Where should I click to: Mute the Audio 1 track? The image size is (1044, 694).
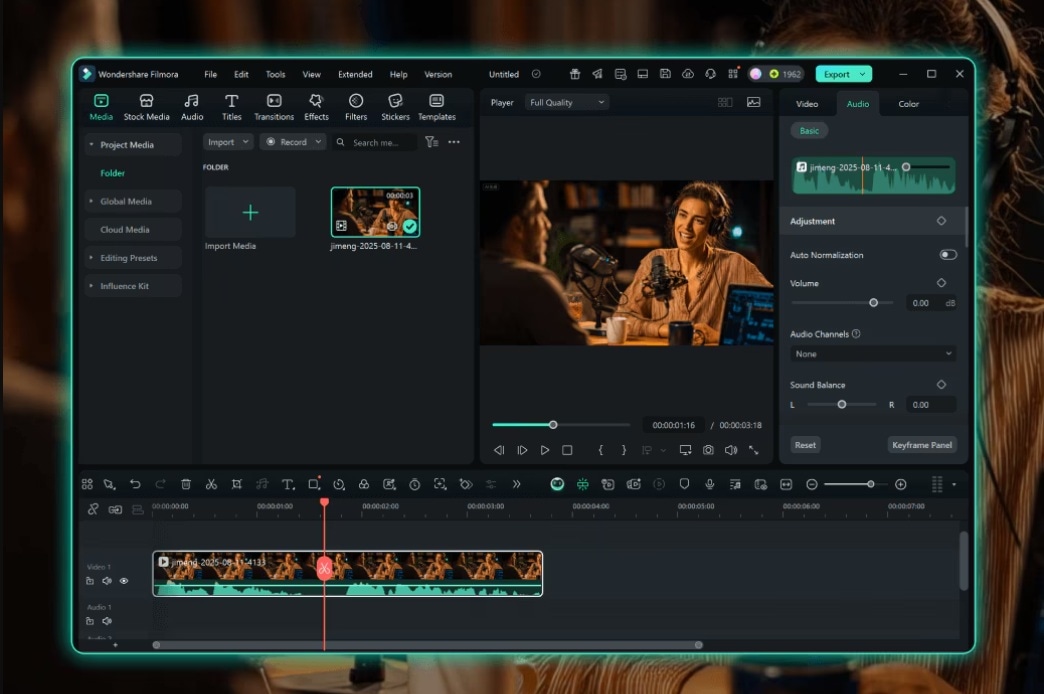tap(107, 621)
